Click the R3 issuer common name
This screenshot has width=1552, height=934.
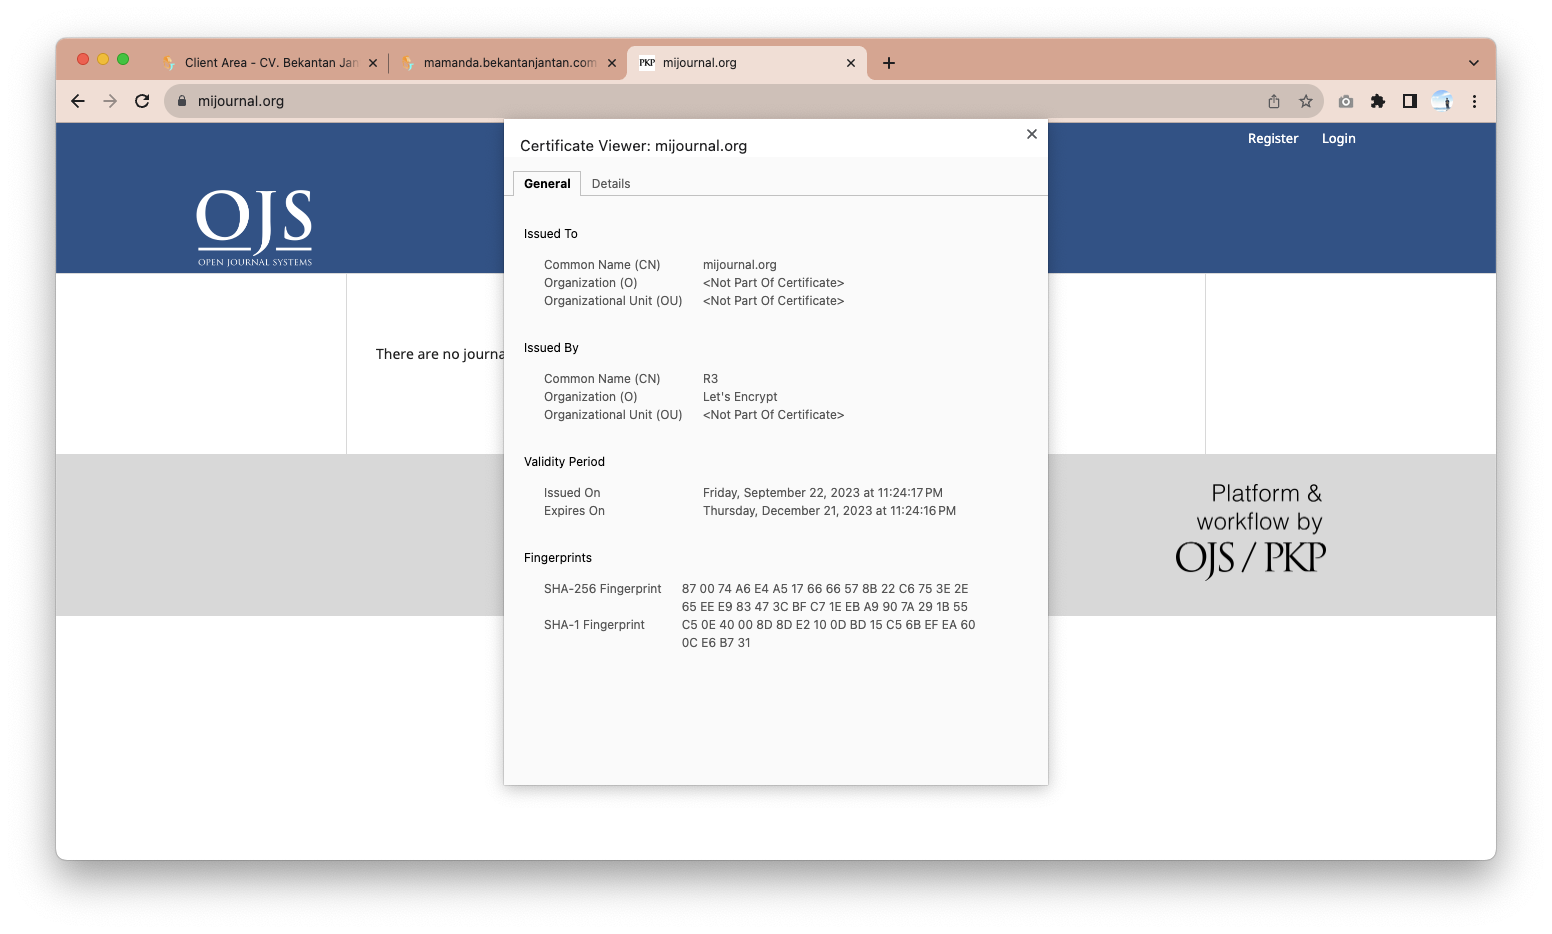coord(711,379)
